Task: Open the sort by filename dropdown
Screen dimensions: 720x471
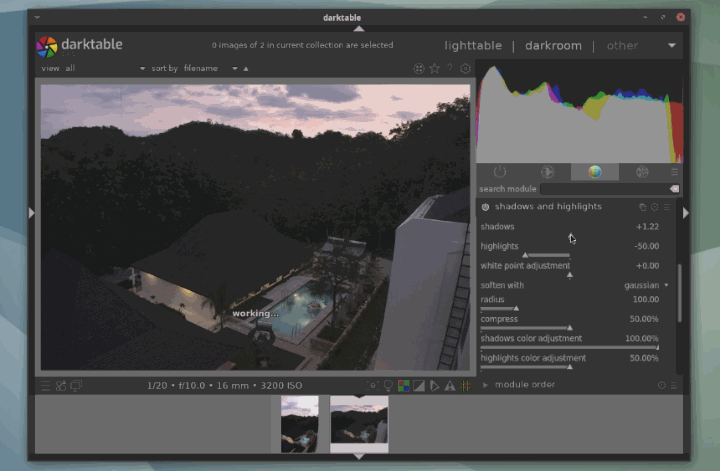Action: point(210,68)
